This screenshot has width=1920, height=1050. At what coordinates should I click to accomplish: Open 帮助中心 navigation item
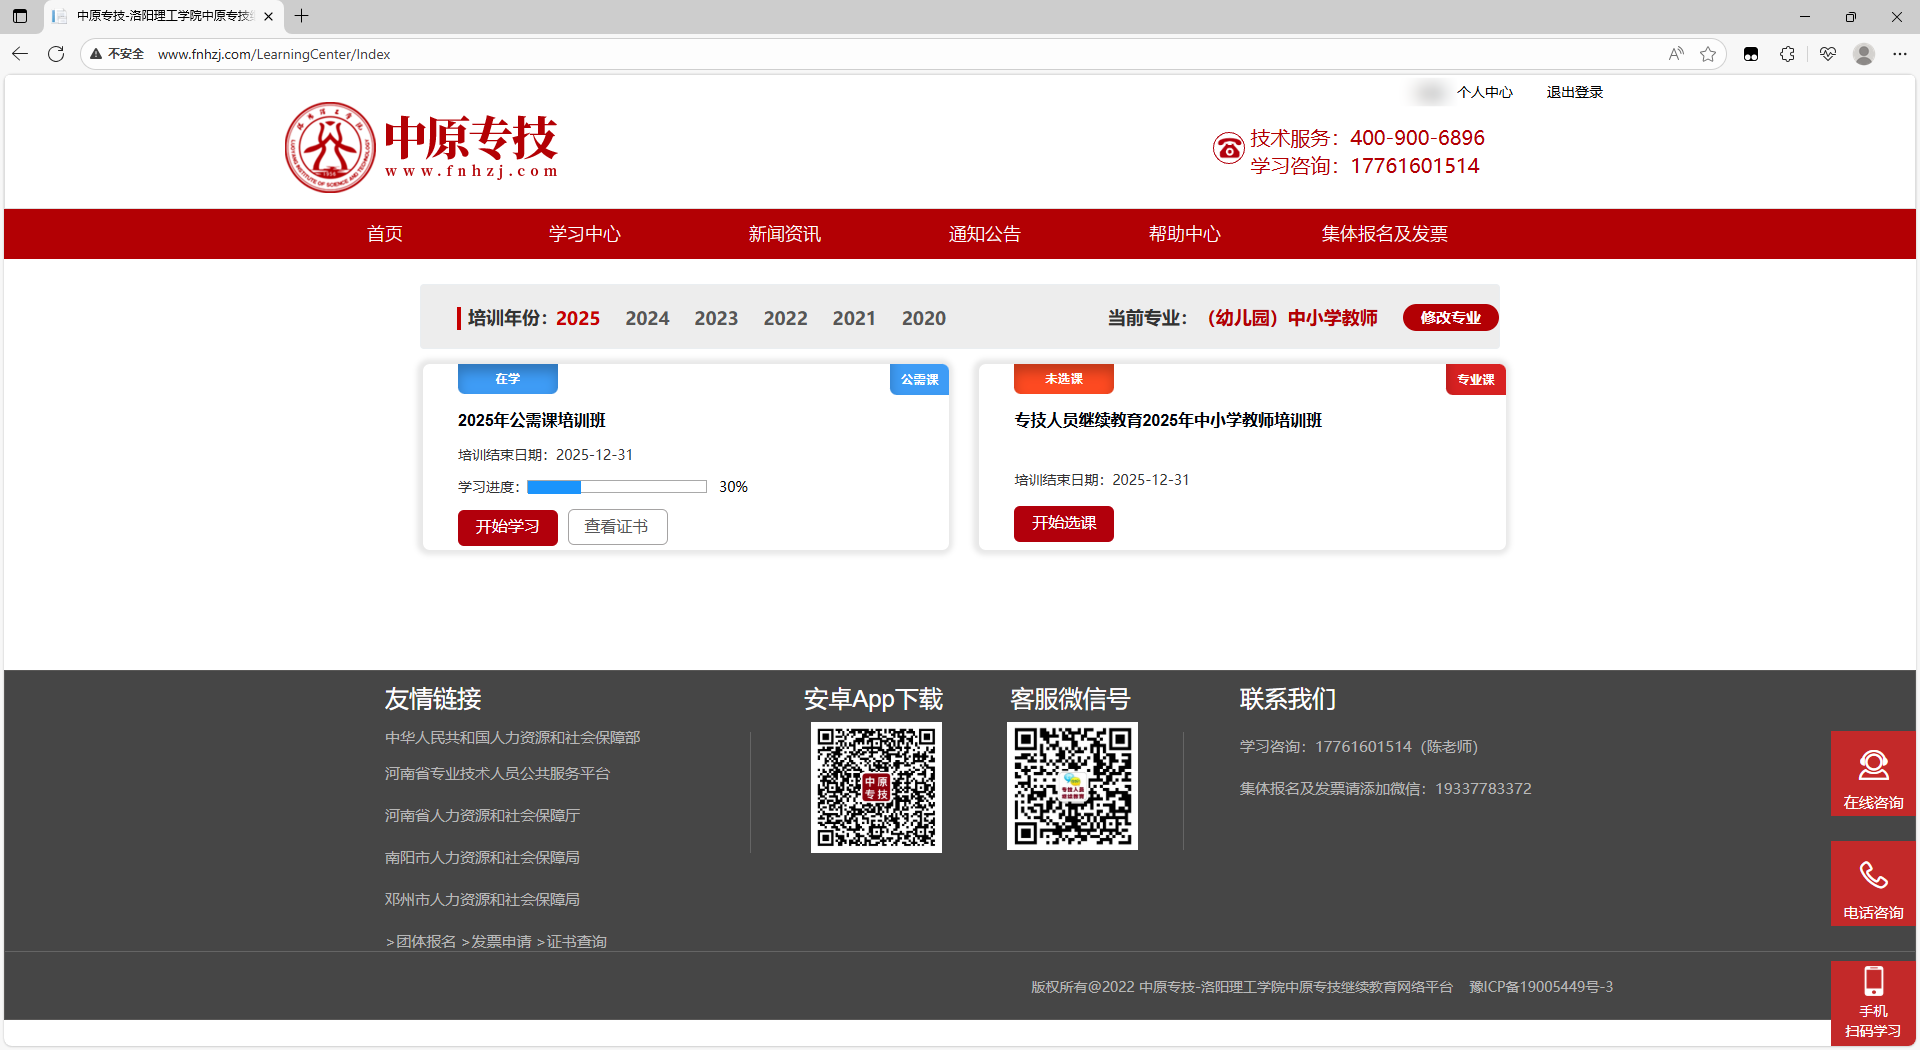pyautogui.click(x=1185, y=234)
